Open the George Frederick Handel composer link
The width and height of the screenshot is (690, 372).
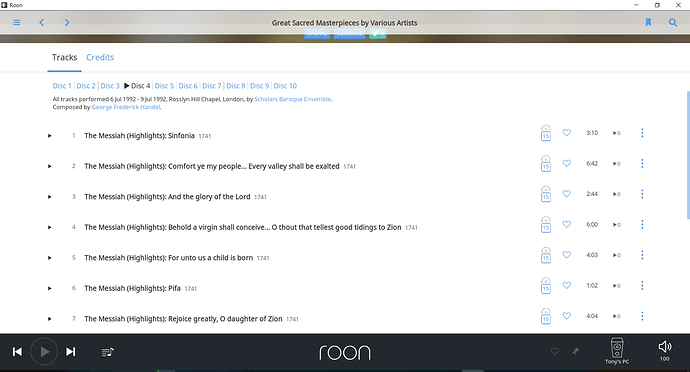[x=126, y=107]
